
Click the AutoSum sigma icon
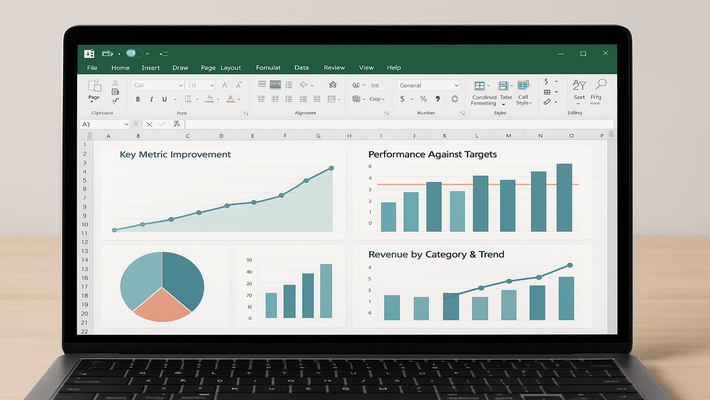point(547,82)
